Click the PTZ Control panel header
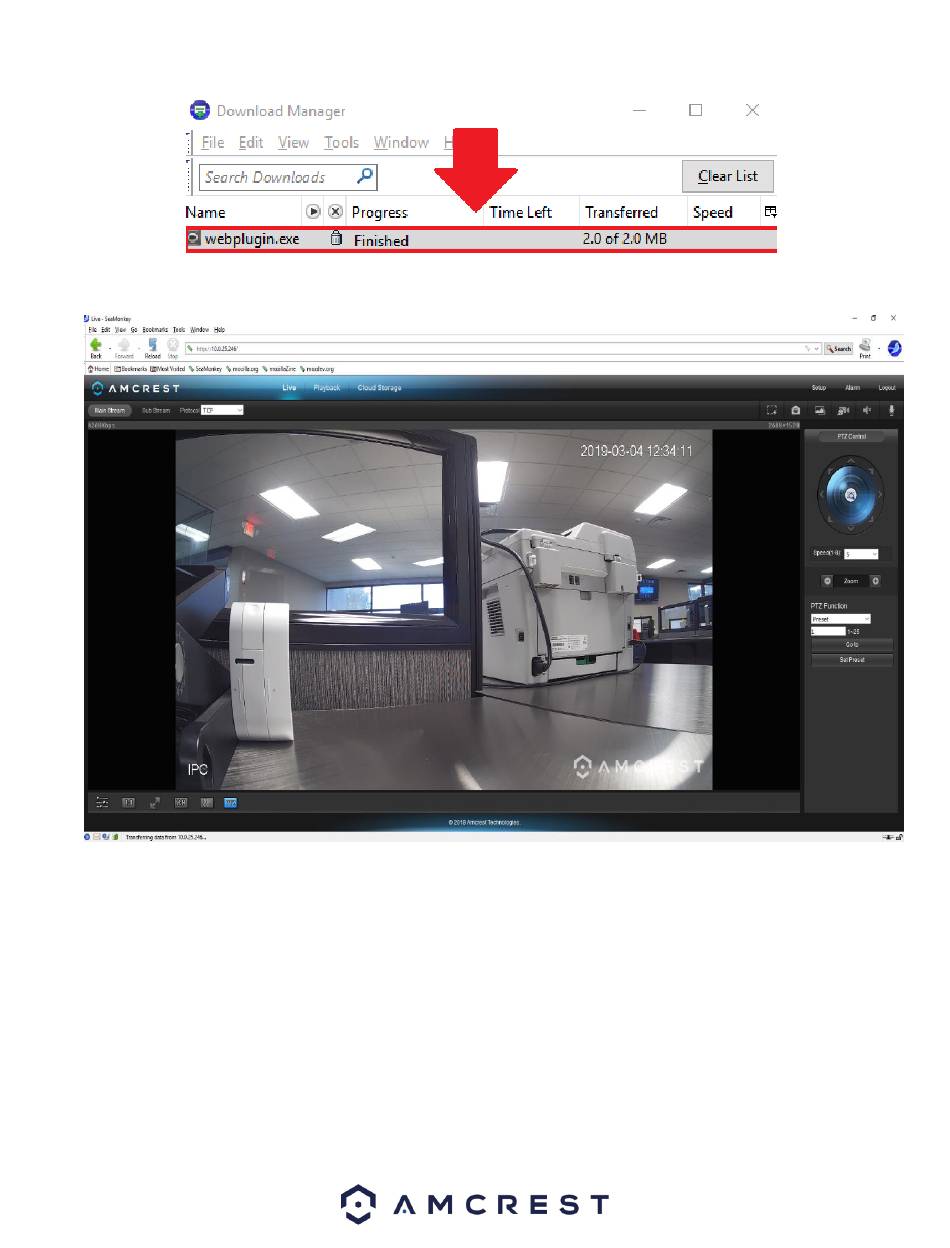The width and height of the screenshot is (950, 1248). [851, 437]
